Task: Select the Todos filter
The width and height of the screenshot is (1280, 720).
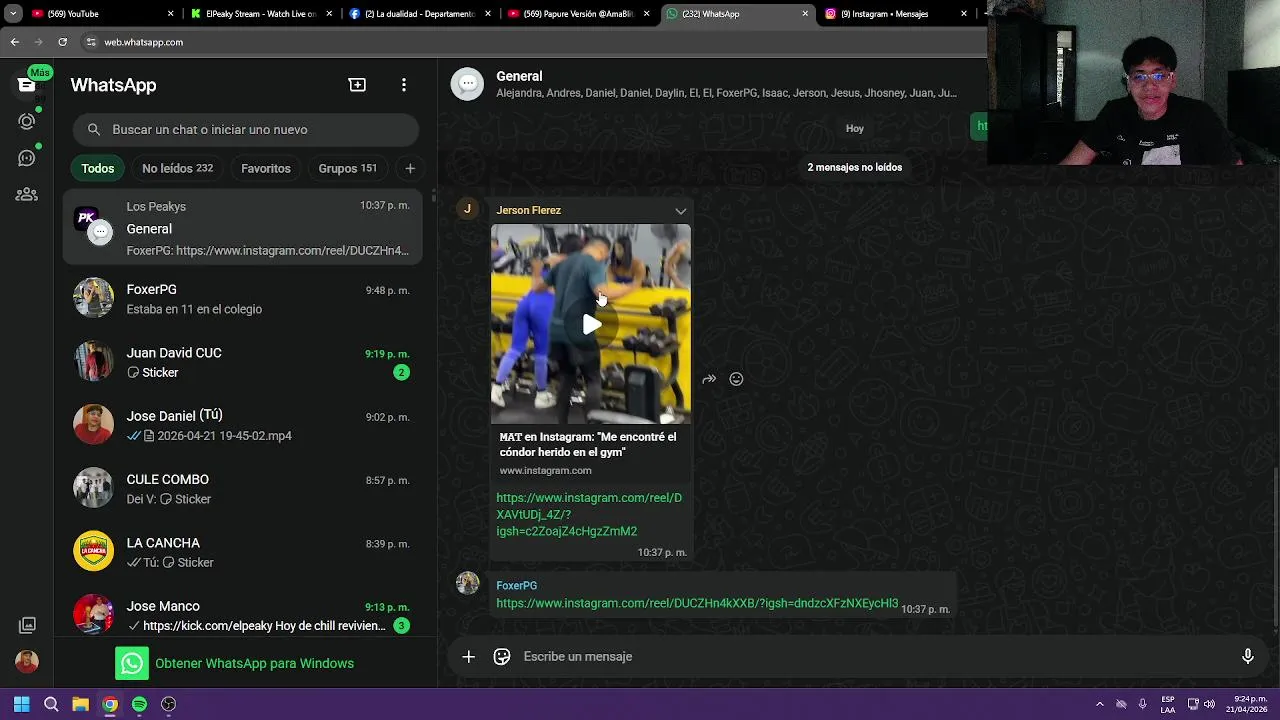Action: pos(97,168)
